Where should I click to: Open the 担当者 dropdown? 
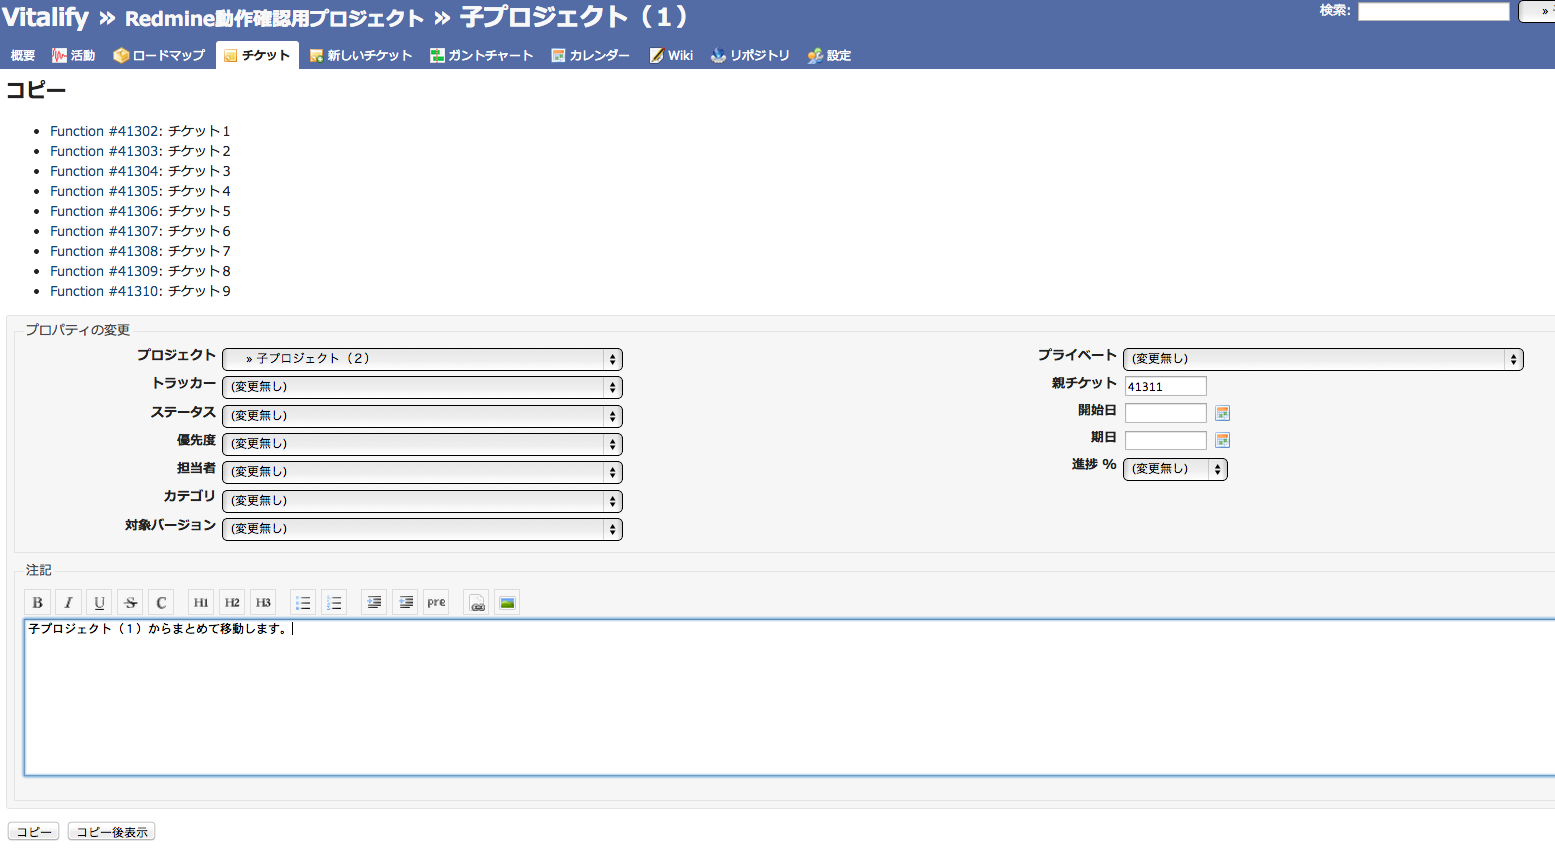(x=422, y=472)
